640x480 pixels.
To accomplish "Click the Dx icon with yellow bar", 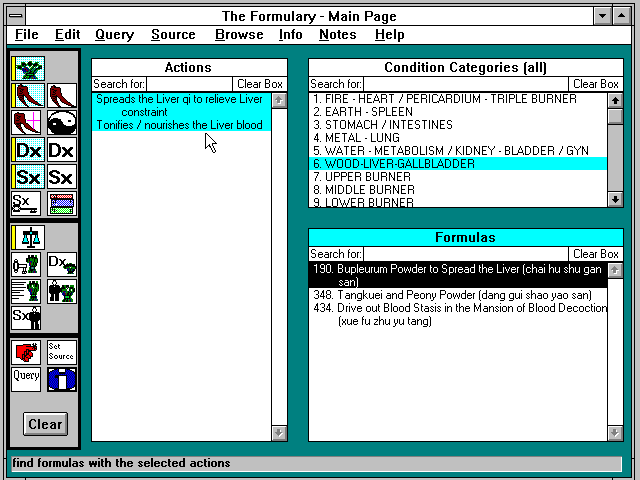I will click(28, 150).
